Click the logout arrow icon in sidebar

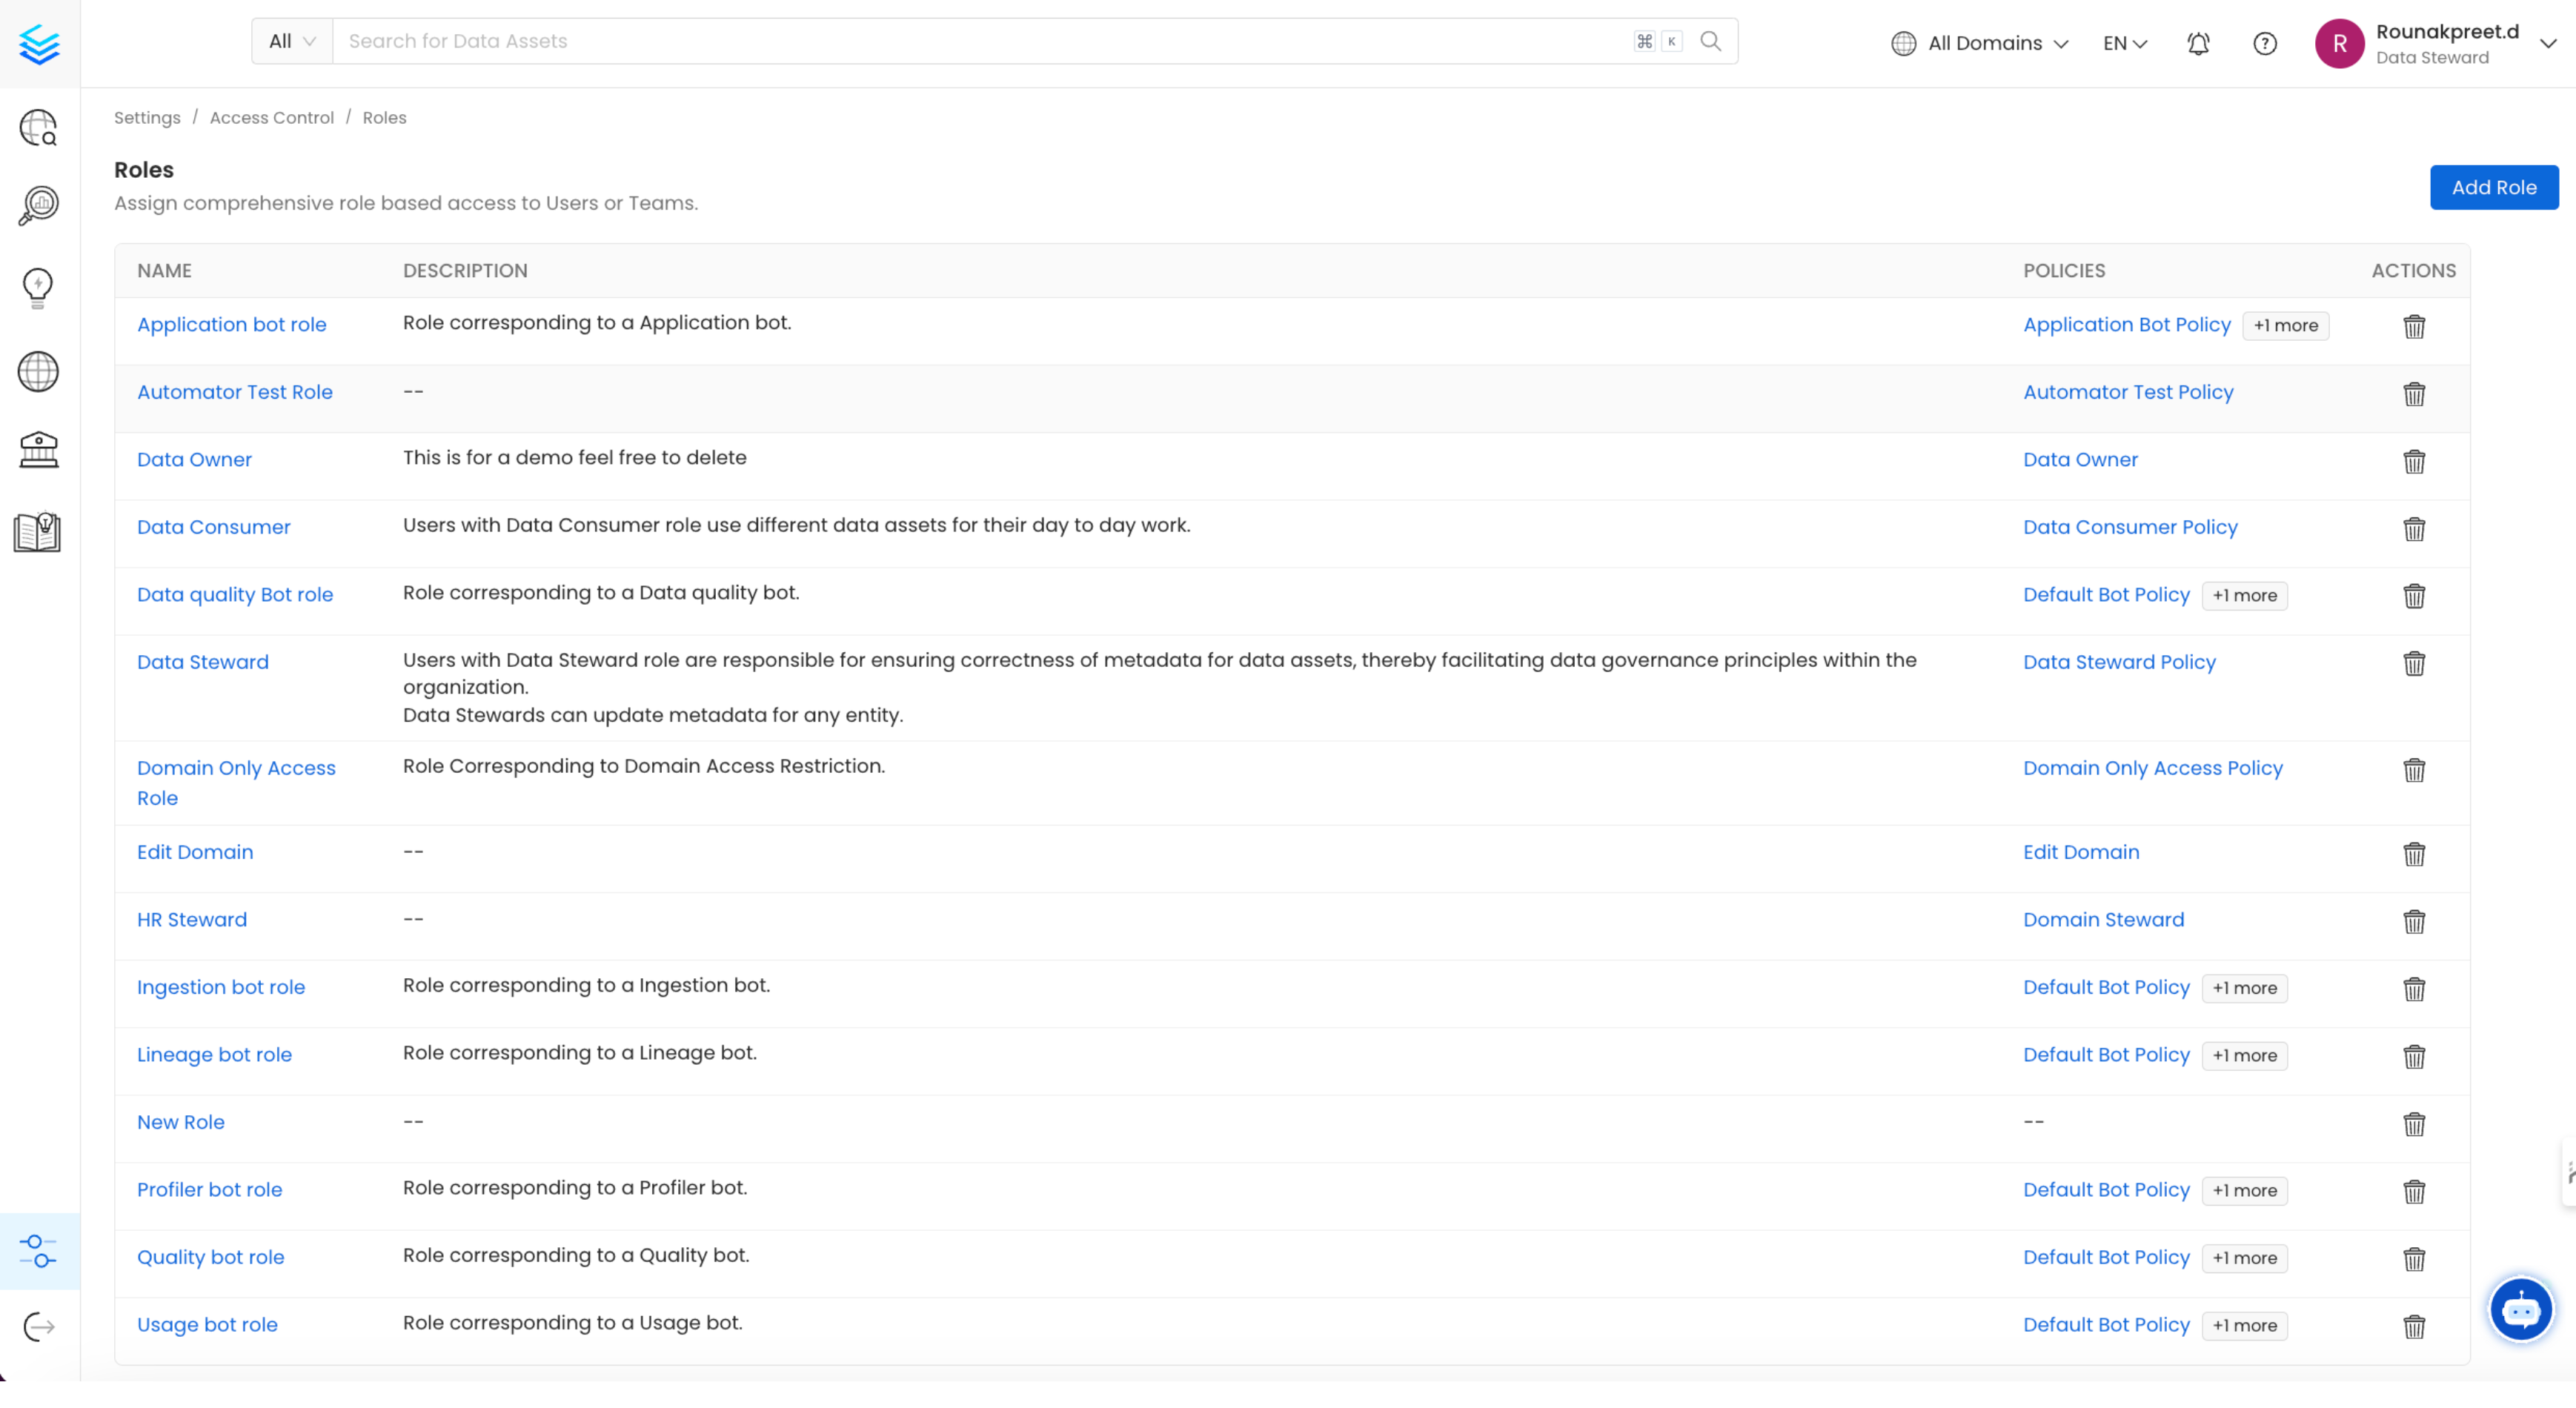38,1327
